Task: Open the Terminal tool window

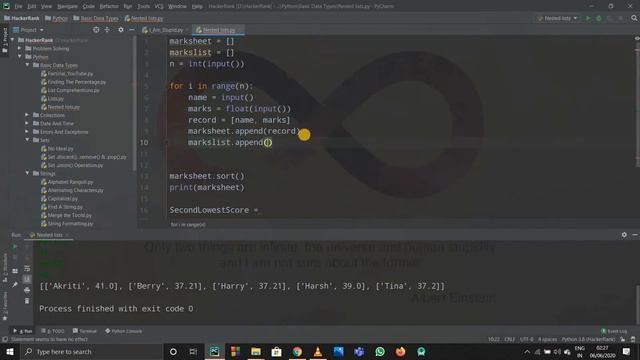Action: point(84,331)
